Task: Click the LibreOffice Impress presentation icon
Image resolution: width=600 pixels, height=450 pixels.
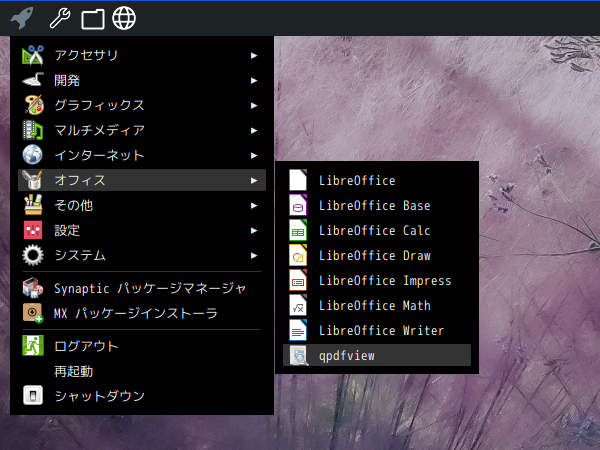Action: pos(298,280)
